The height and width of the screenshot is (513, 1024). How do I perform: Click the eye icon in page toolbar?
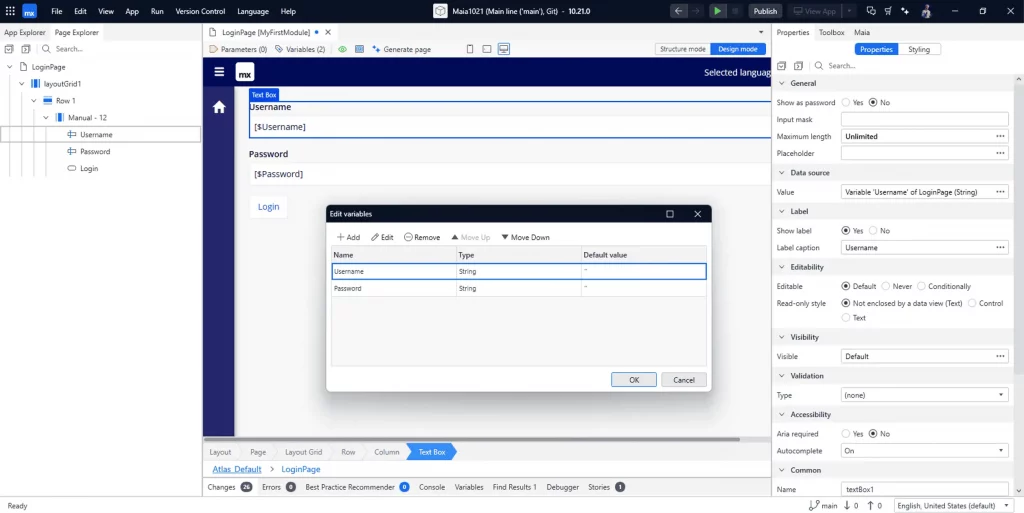pyautogui.click(x=343, y=49)
